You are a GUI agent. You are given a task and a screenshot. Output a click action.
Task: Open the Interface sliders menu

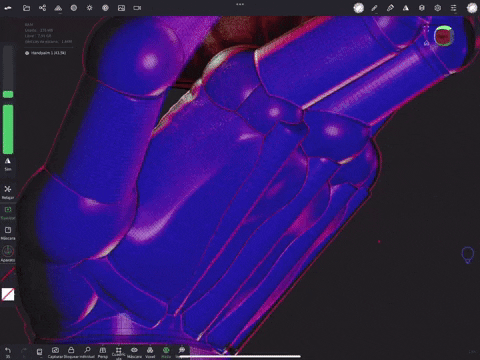coord(453,8)
